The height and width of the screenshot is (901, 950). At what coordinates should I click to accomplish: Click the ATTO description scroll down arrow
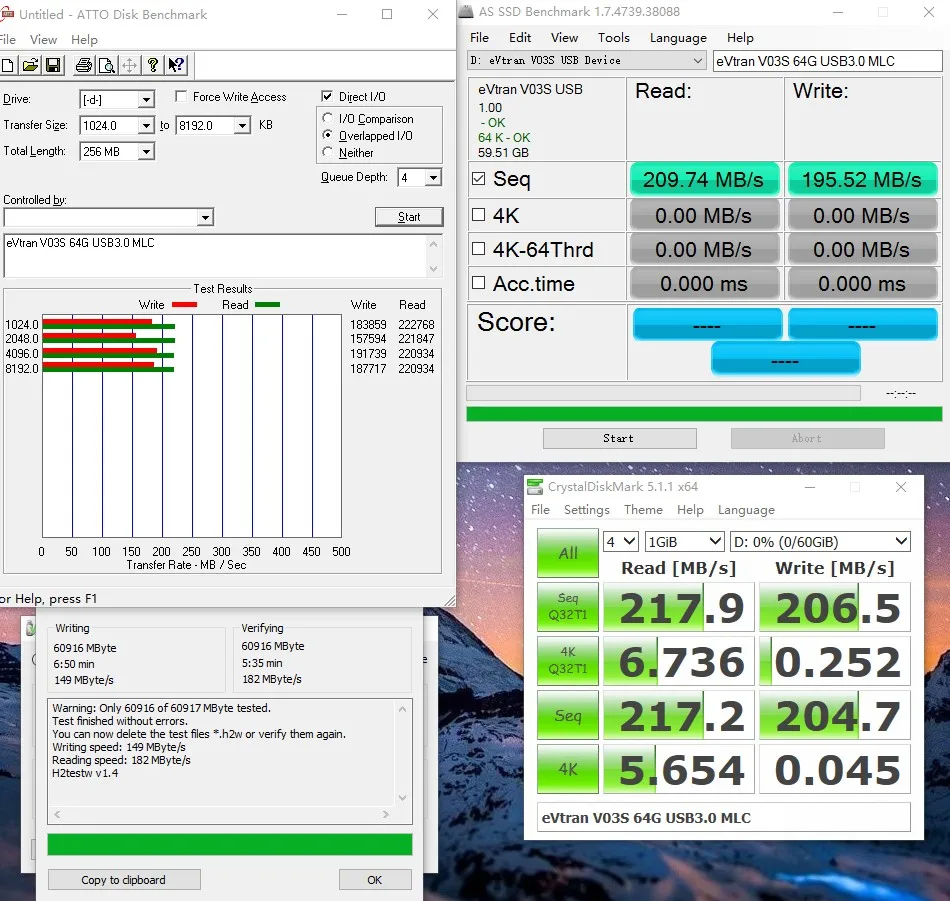[433, 268]
